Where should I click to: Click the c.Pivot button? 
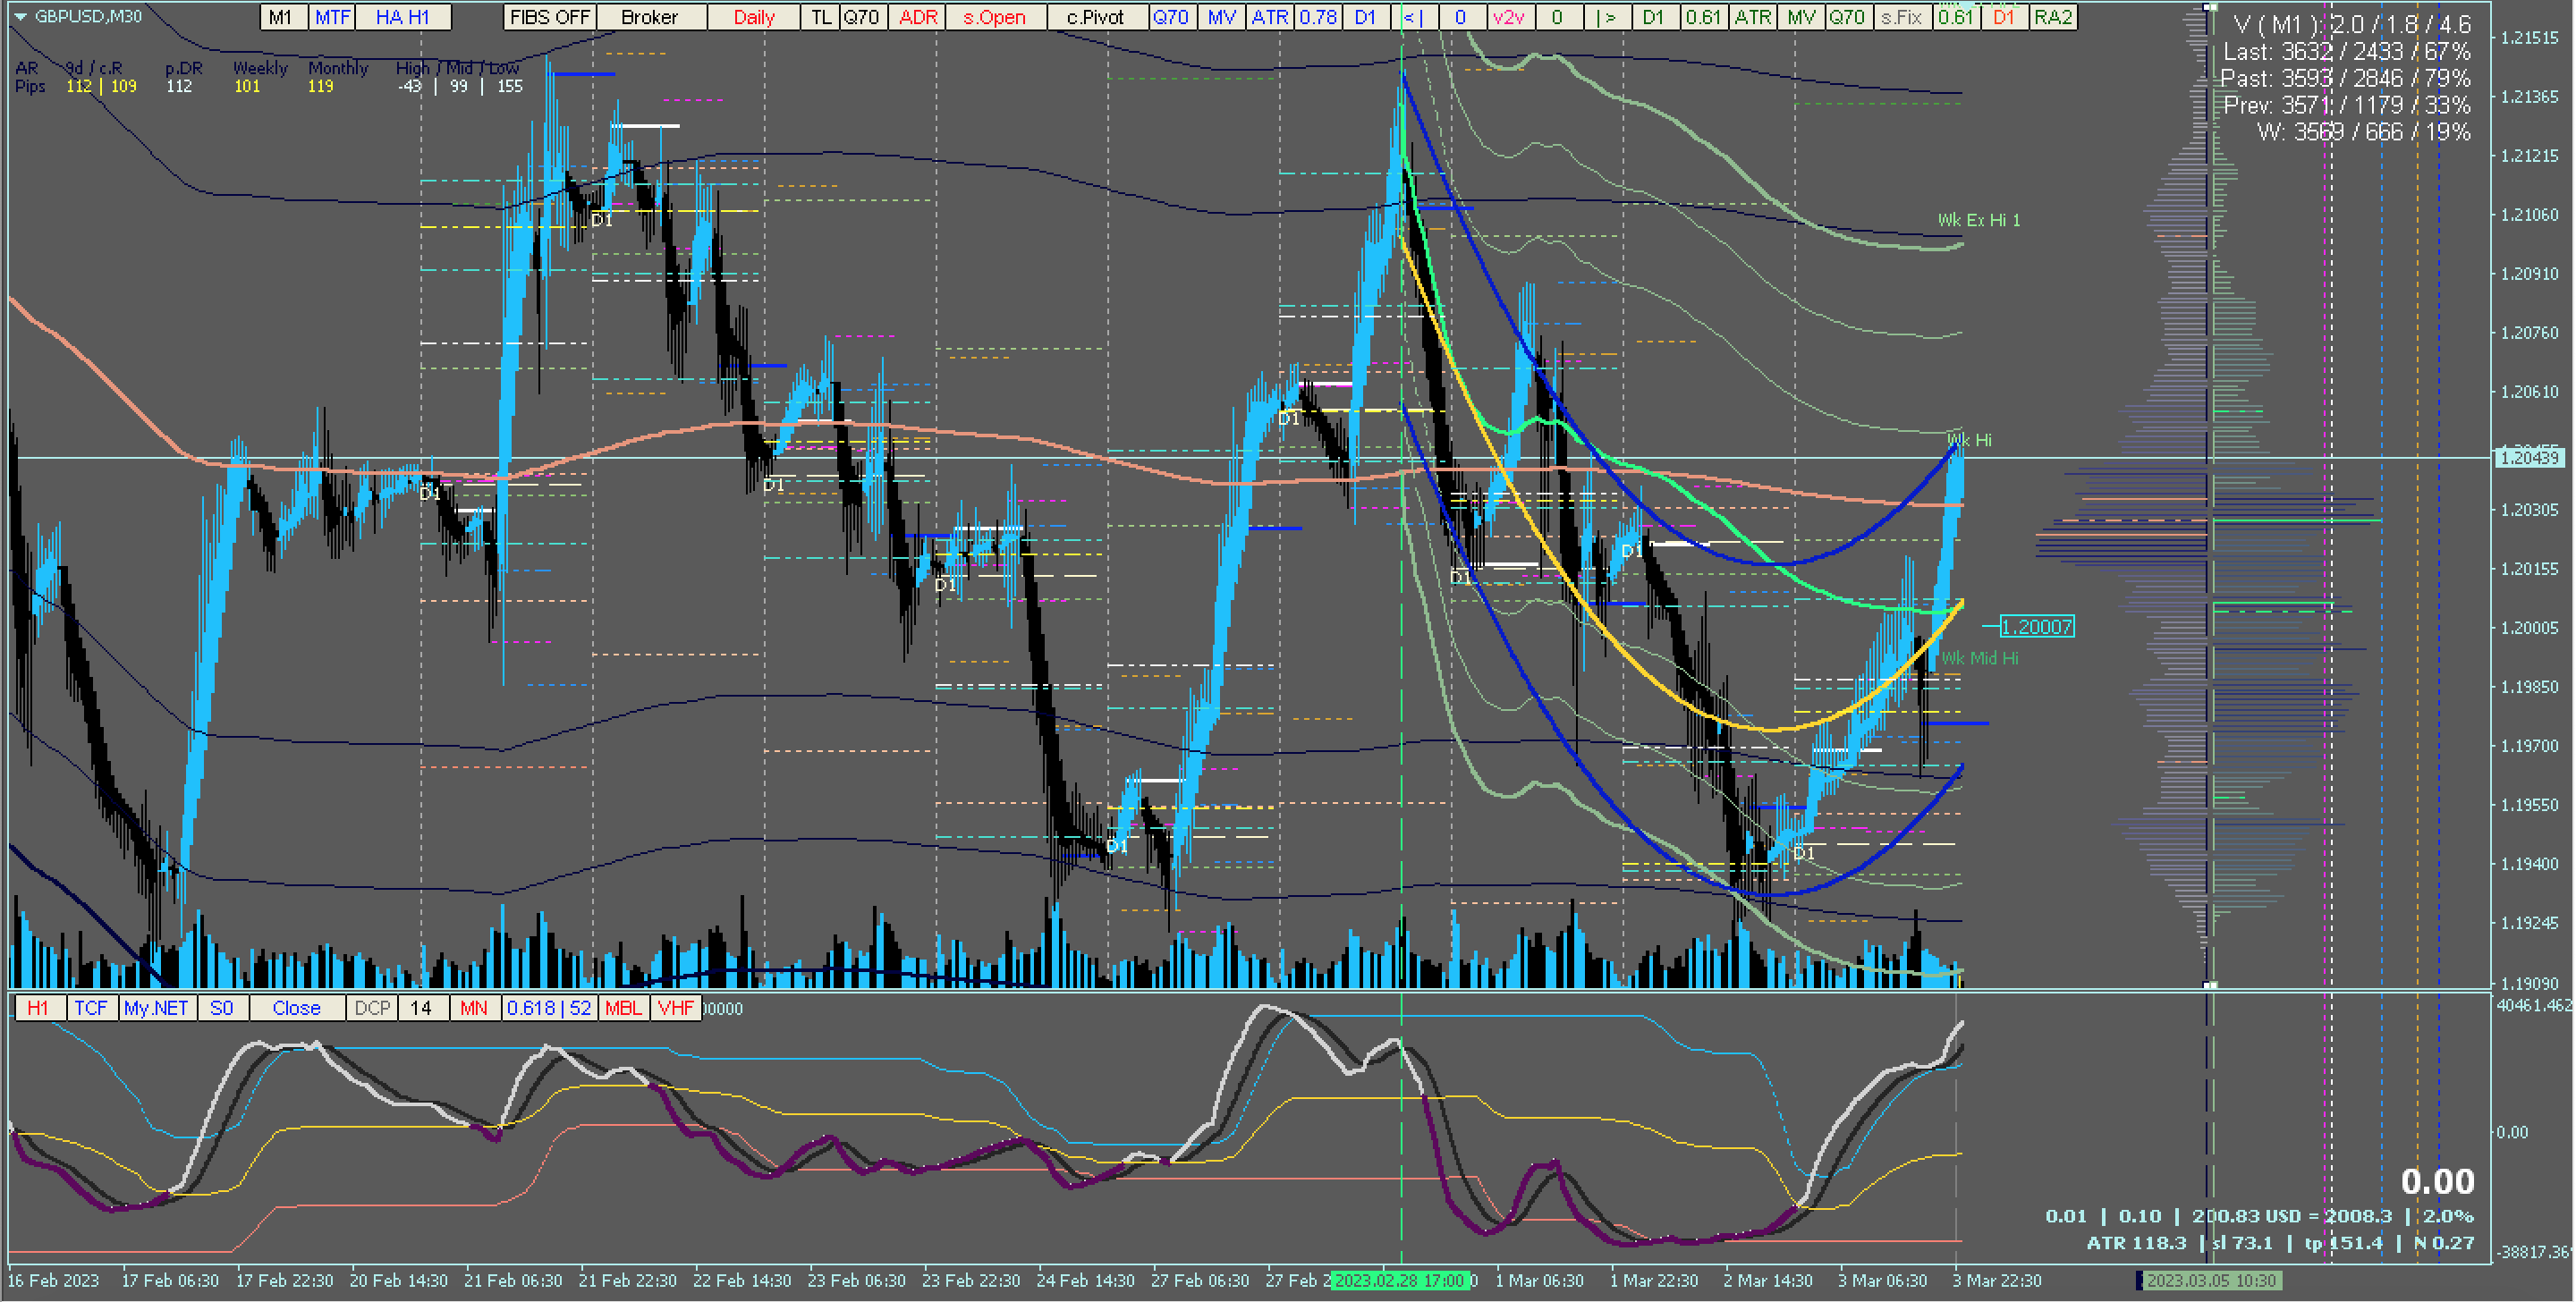point(1095,17)
